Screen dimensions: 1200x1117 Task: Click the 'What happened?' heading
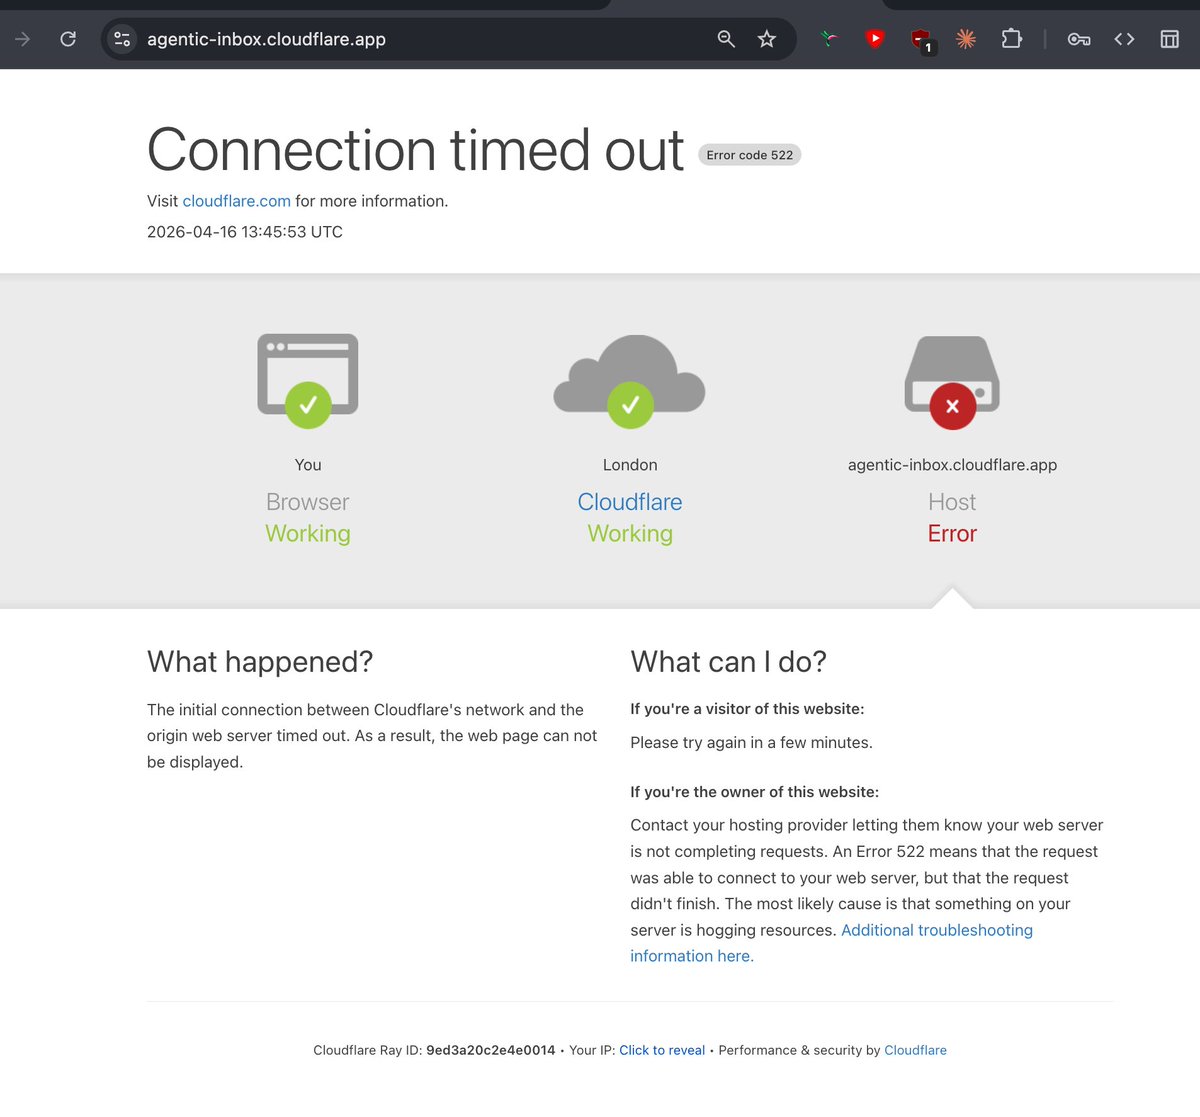point(260,662)
